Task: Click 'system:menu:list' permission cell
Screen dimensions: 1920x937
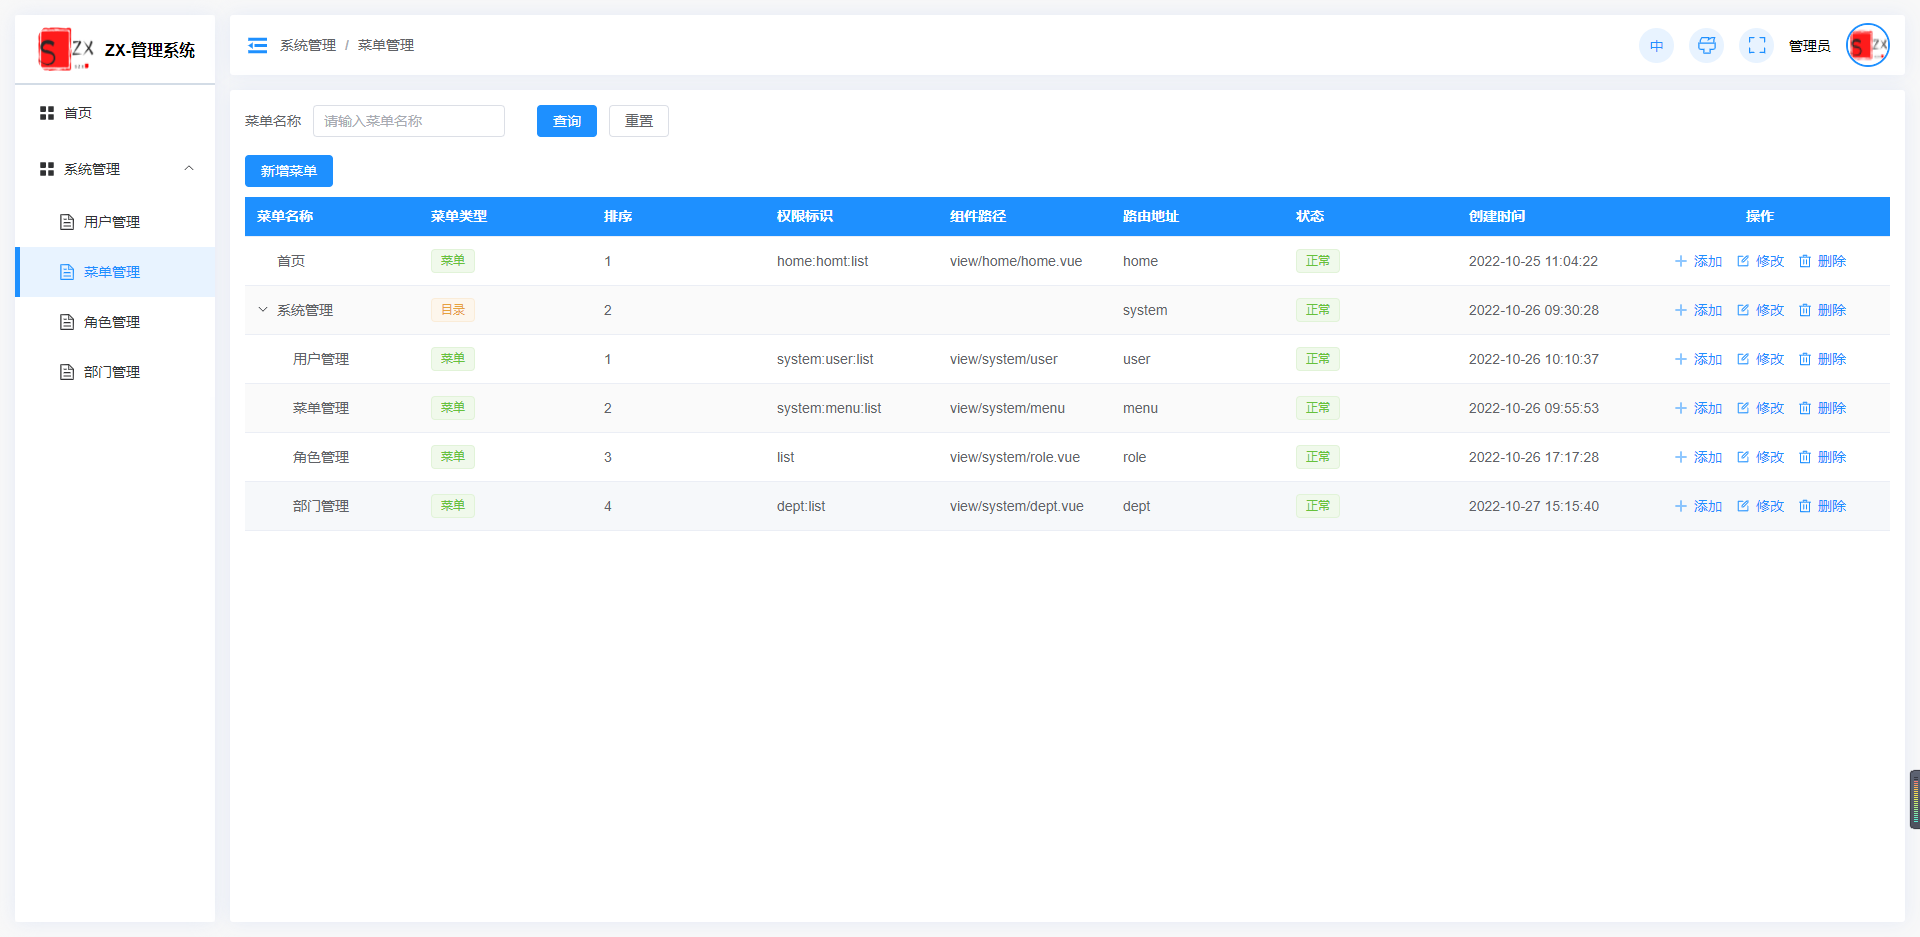Action: click(x=829, y=408)
